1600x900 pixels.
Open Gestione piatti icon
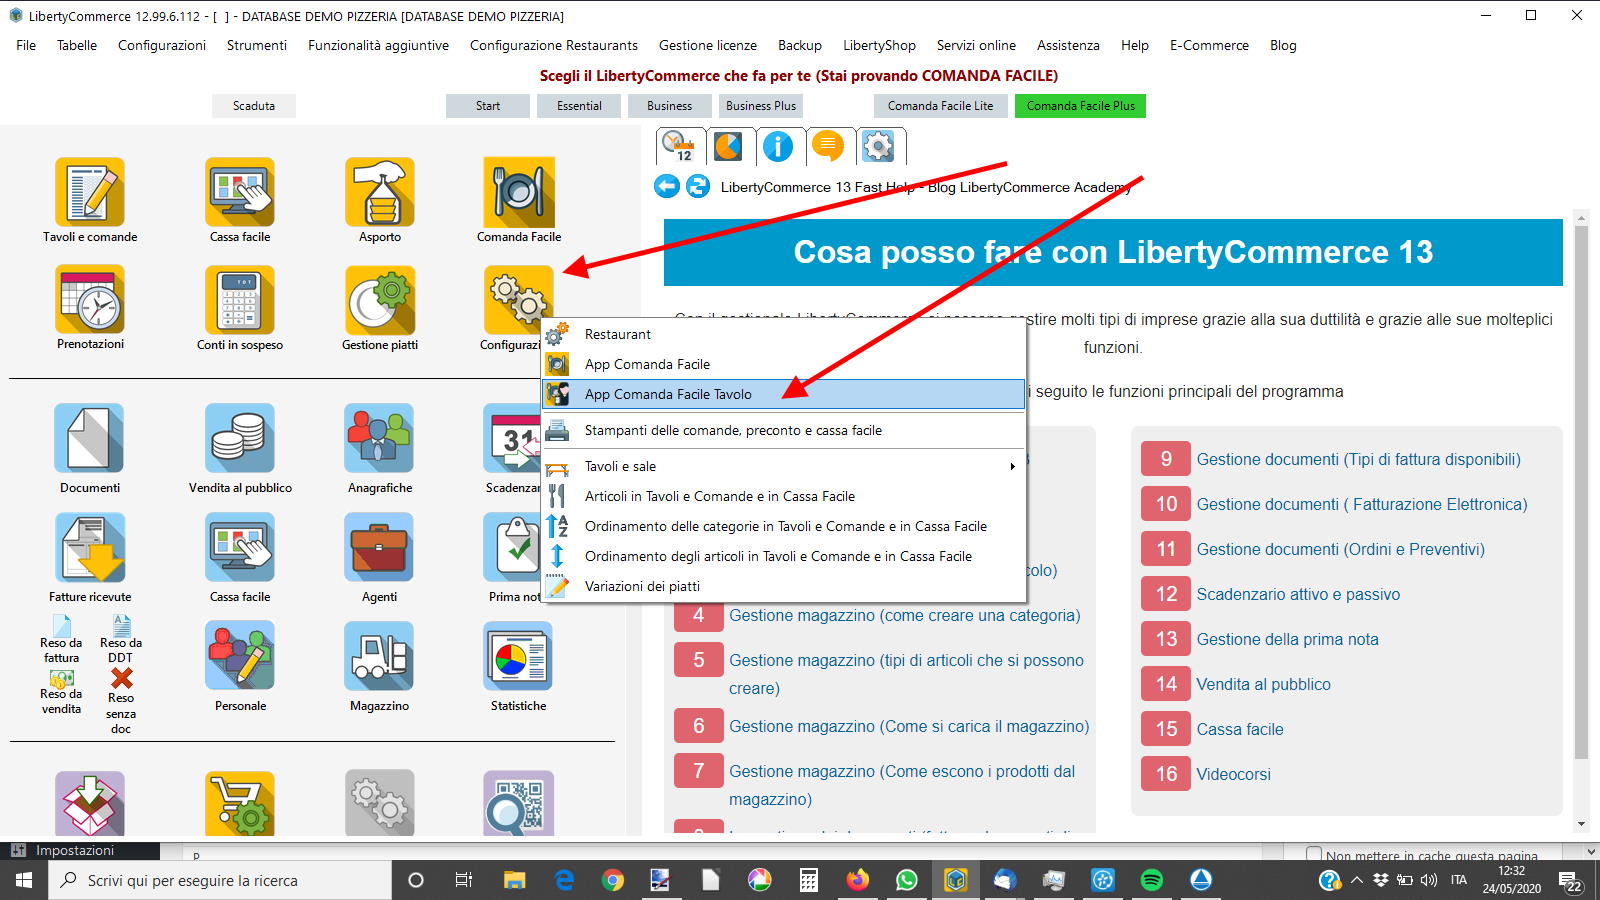coord(380,299)
